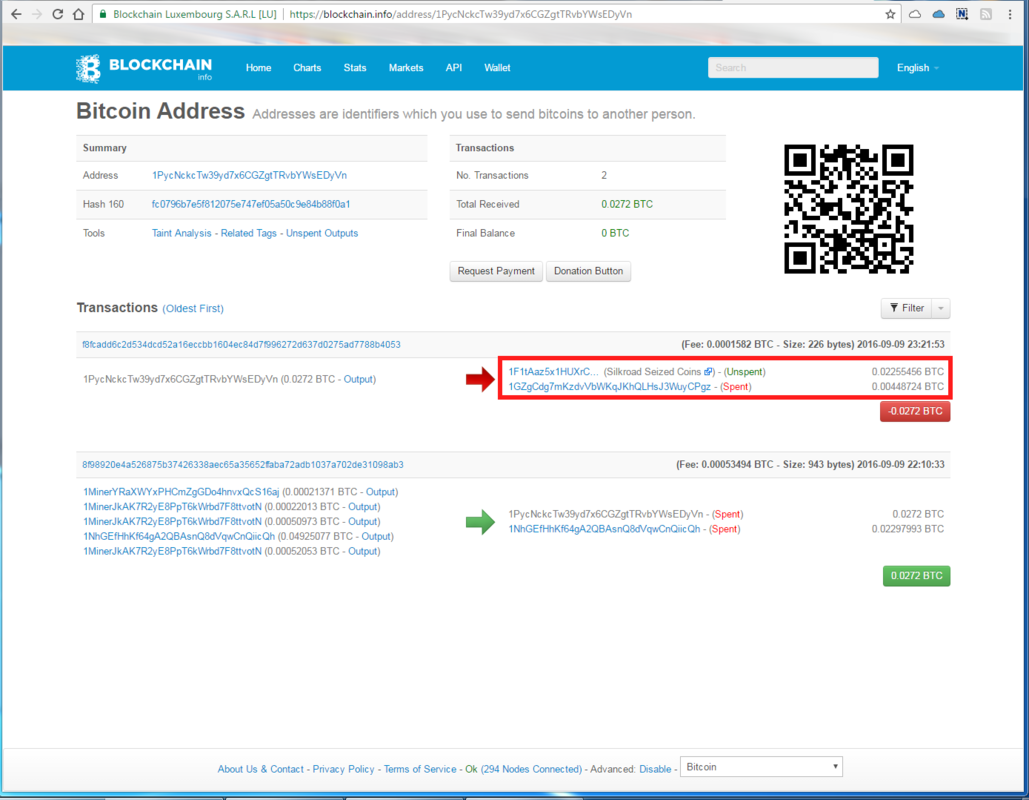Click Spent link beside 1PycNckc output
The width and height of the screenshot is (1029, 800).
[x=727, y=514]
